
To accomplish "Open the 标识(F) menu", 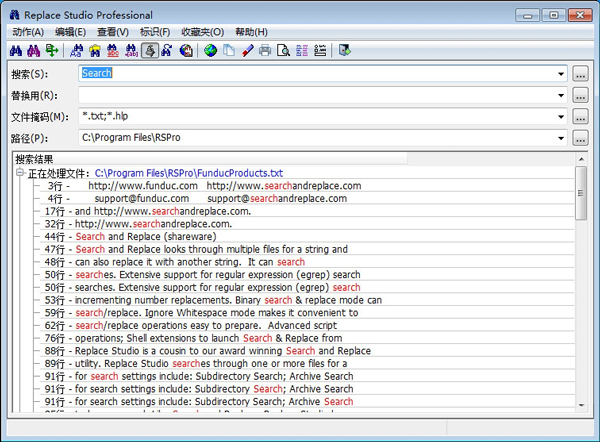I will pyautogui.click(x=155, y=32).
